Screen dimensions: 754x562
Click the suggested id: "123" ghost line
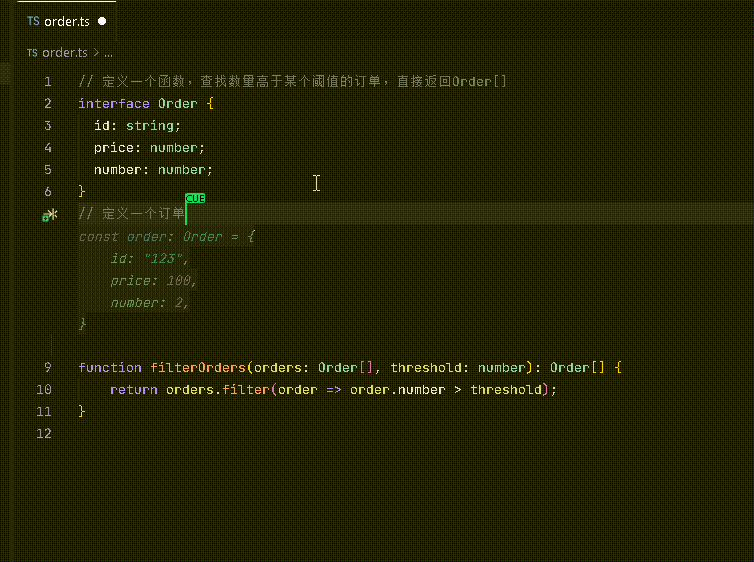pos(149,259)
